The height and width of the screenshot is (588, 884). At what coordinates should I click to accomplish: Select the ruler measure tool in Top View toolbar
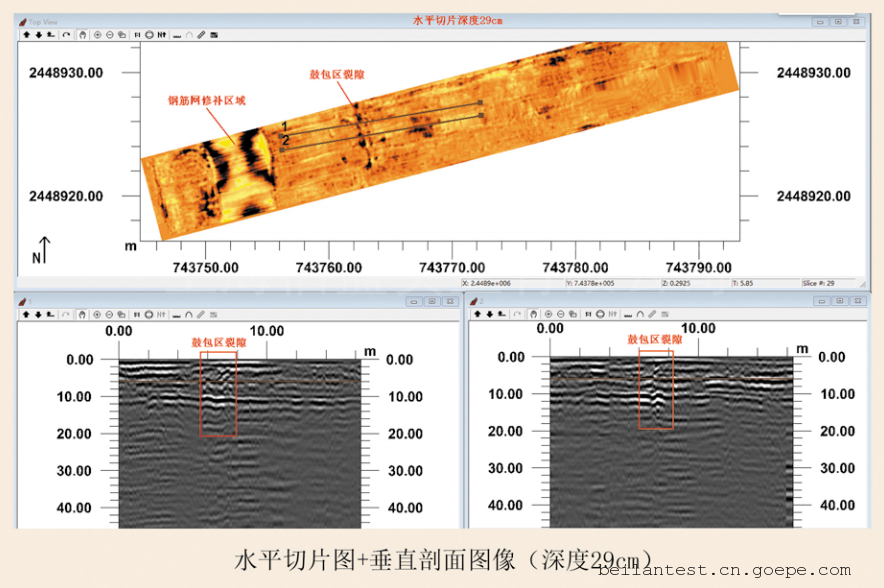[x=201, y=35]
